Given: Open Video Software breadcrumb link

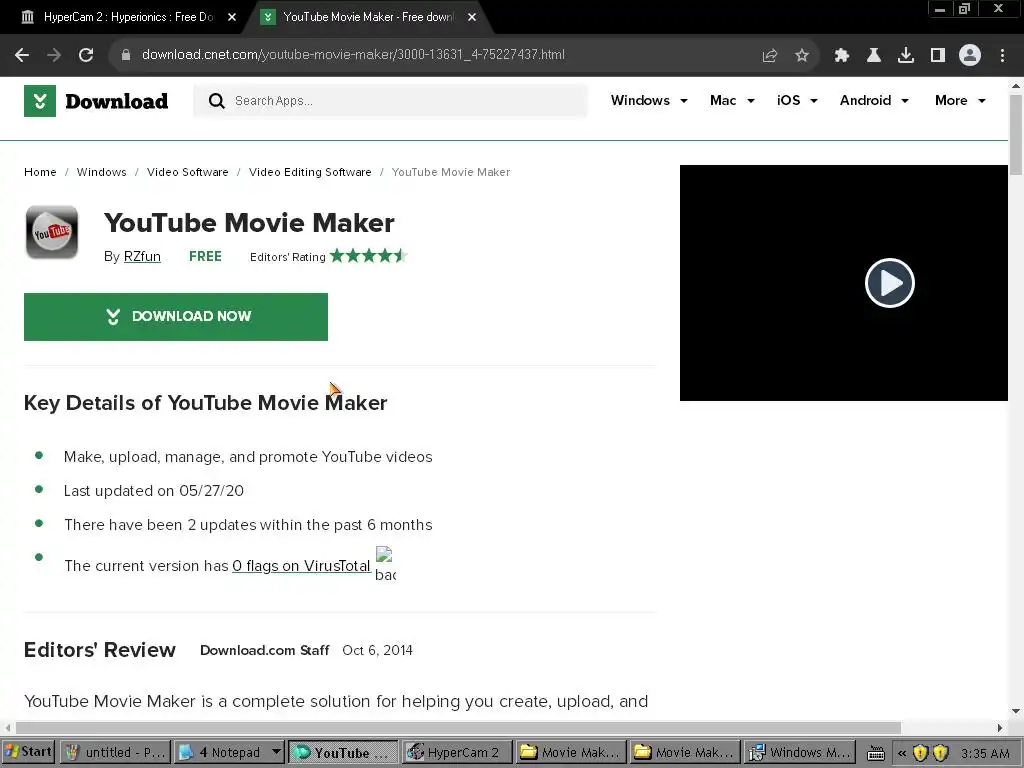Looking at the screenshot, I should pos(187,172).
